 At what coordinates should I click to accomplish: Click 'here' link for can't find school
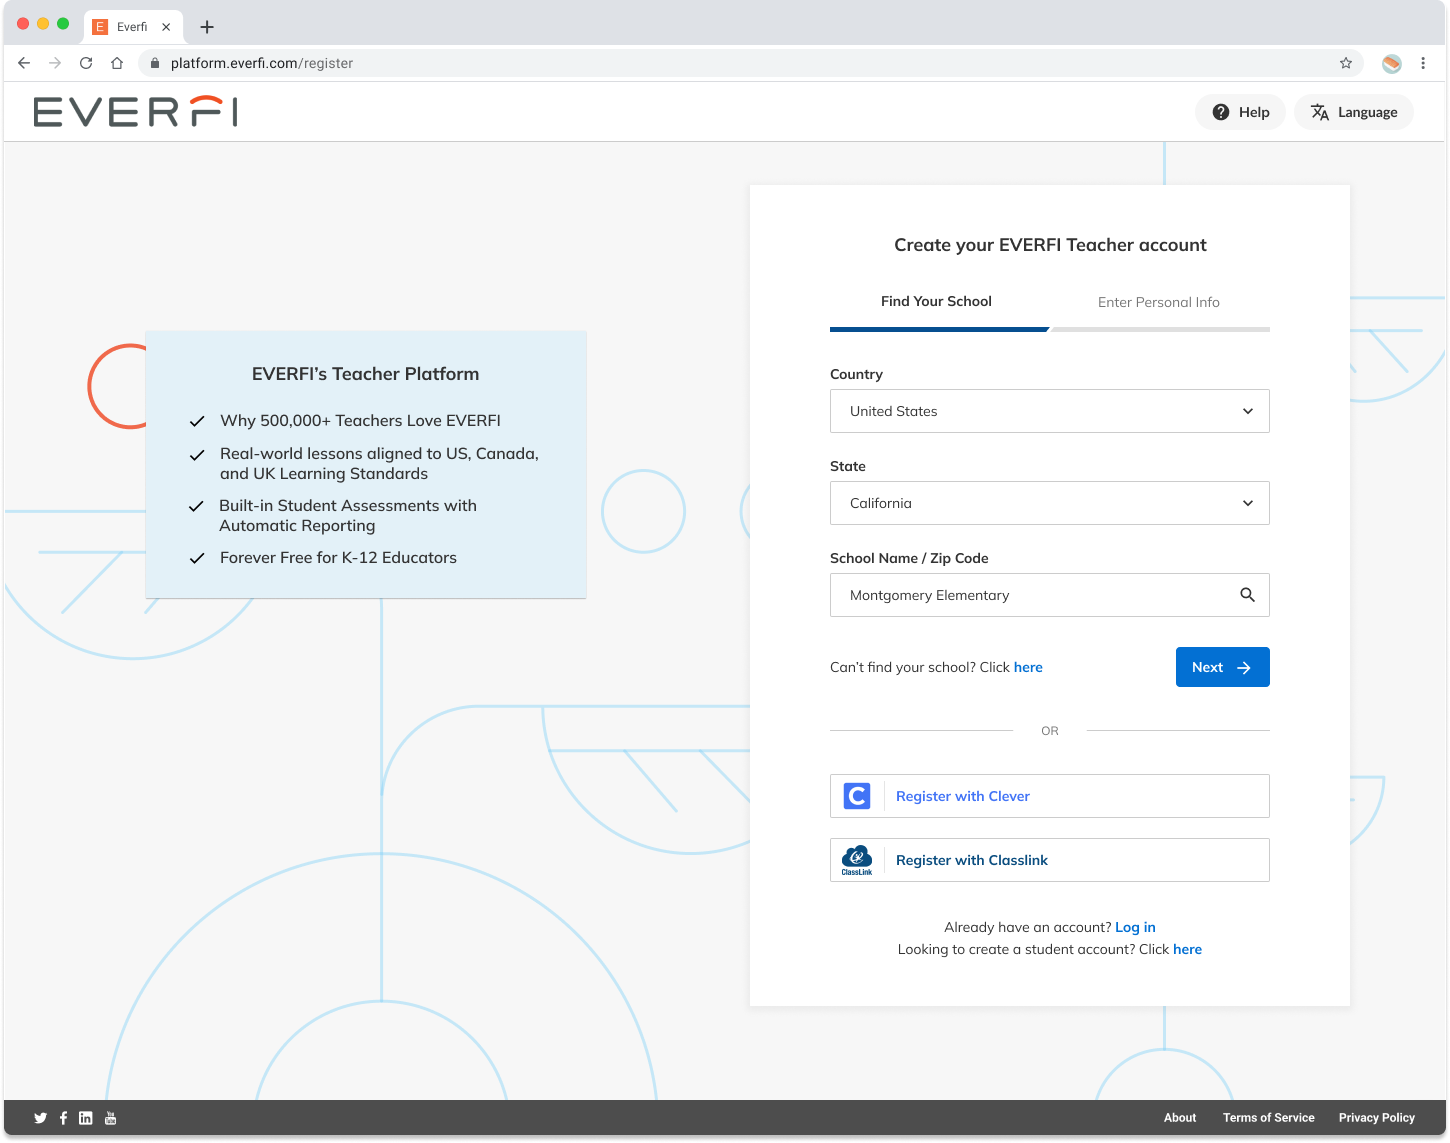(x=1028, y=667)
